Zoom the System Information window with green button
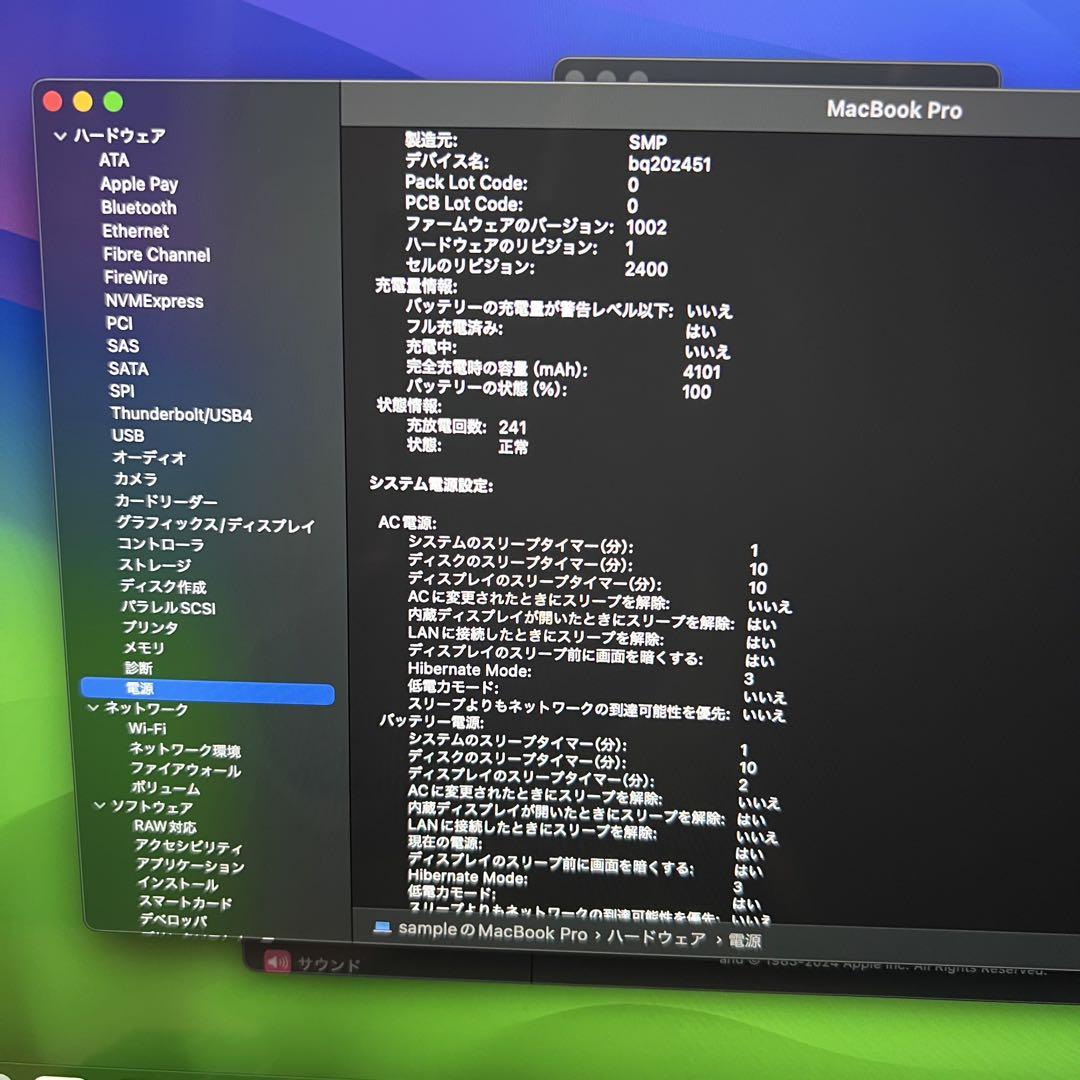 [113, 102]
